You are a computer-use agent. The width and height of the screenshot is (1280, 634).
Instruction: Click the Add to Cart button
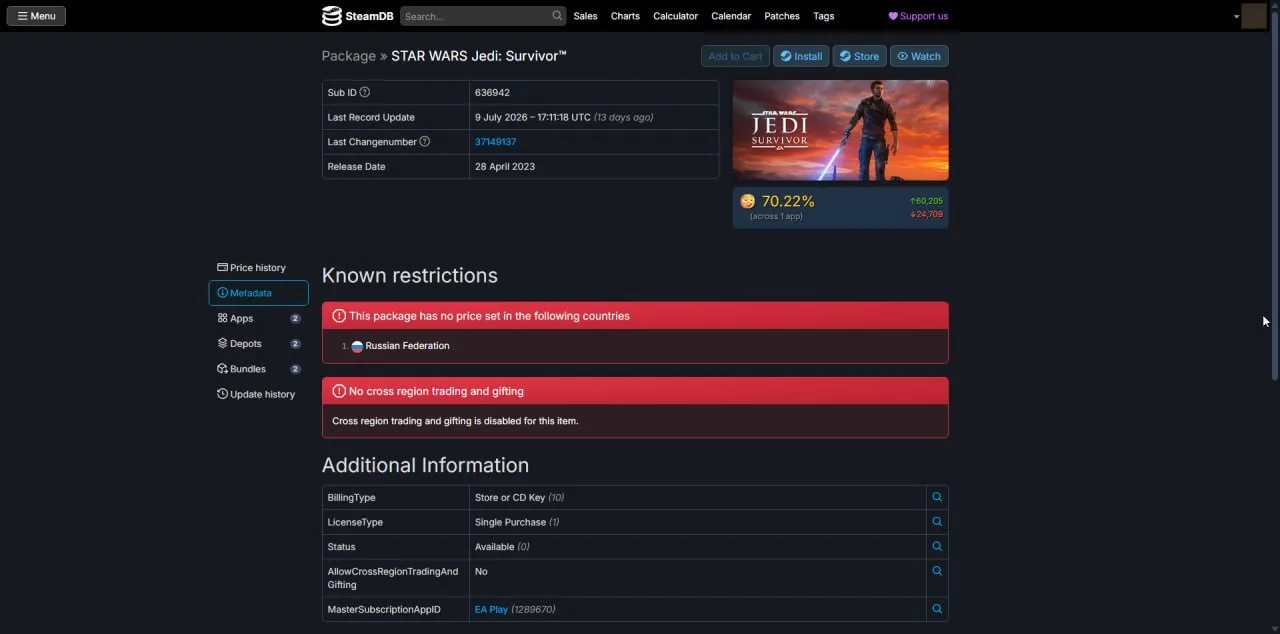(735, 56)
